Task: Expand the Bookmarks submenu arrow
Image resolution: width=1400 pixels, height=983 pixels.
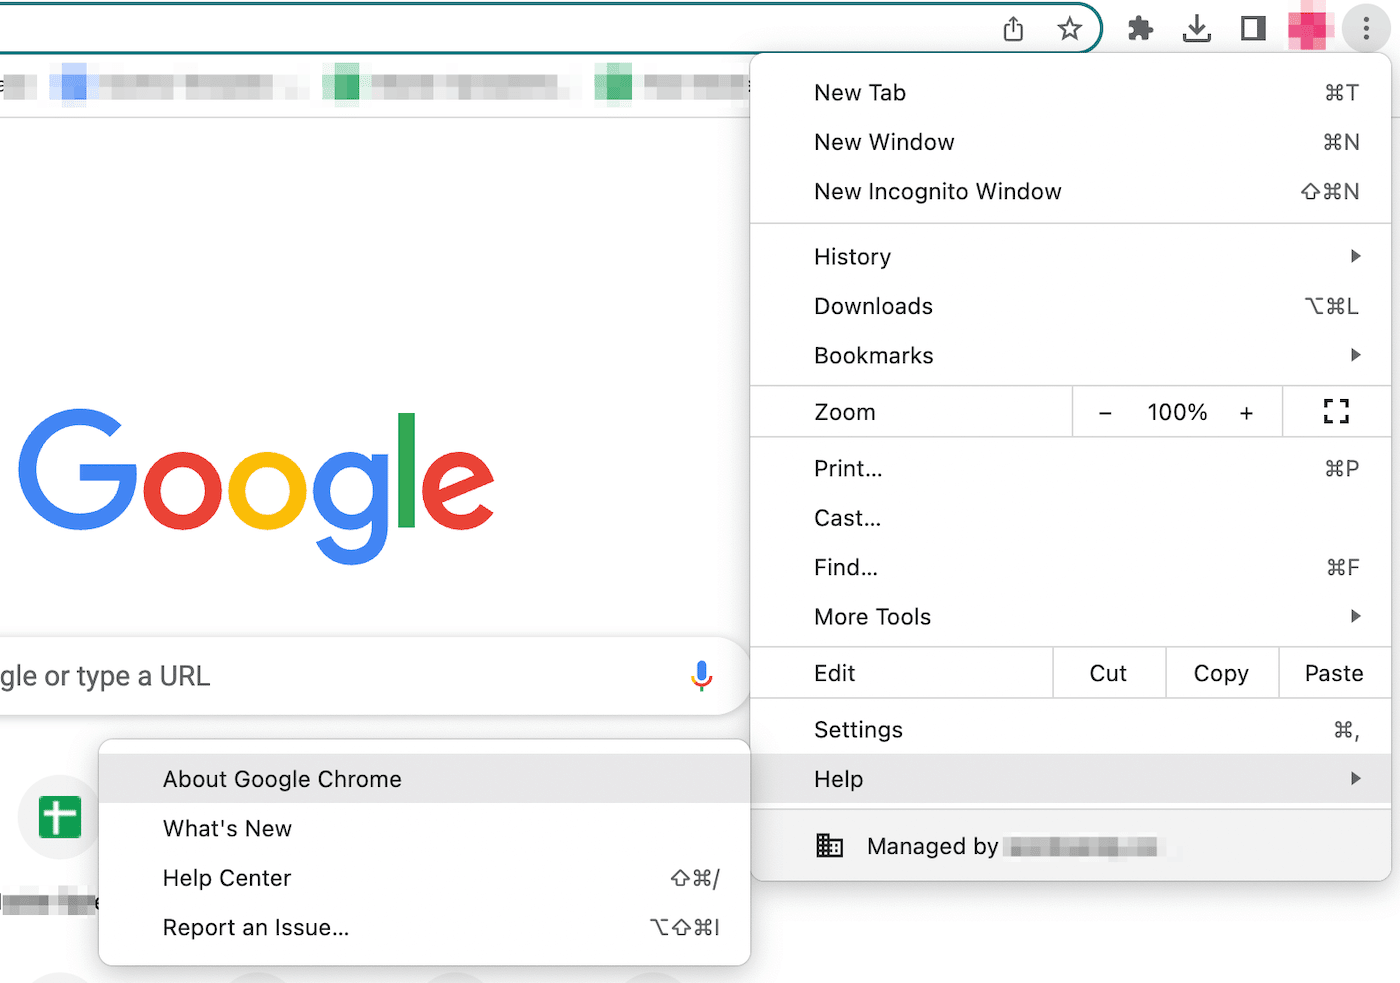Action: coord(1356,355)
